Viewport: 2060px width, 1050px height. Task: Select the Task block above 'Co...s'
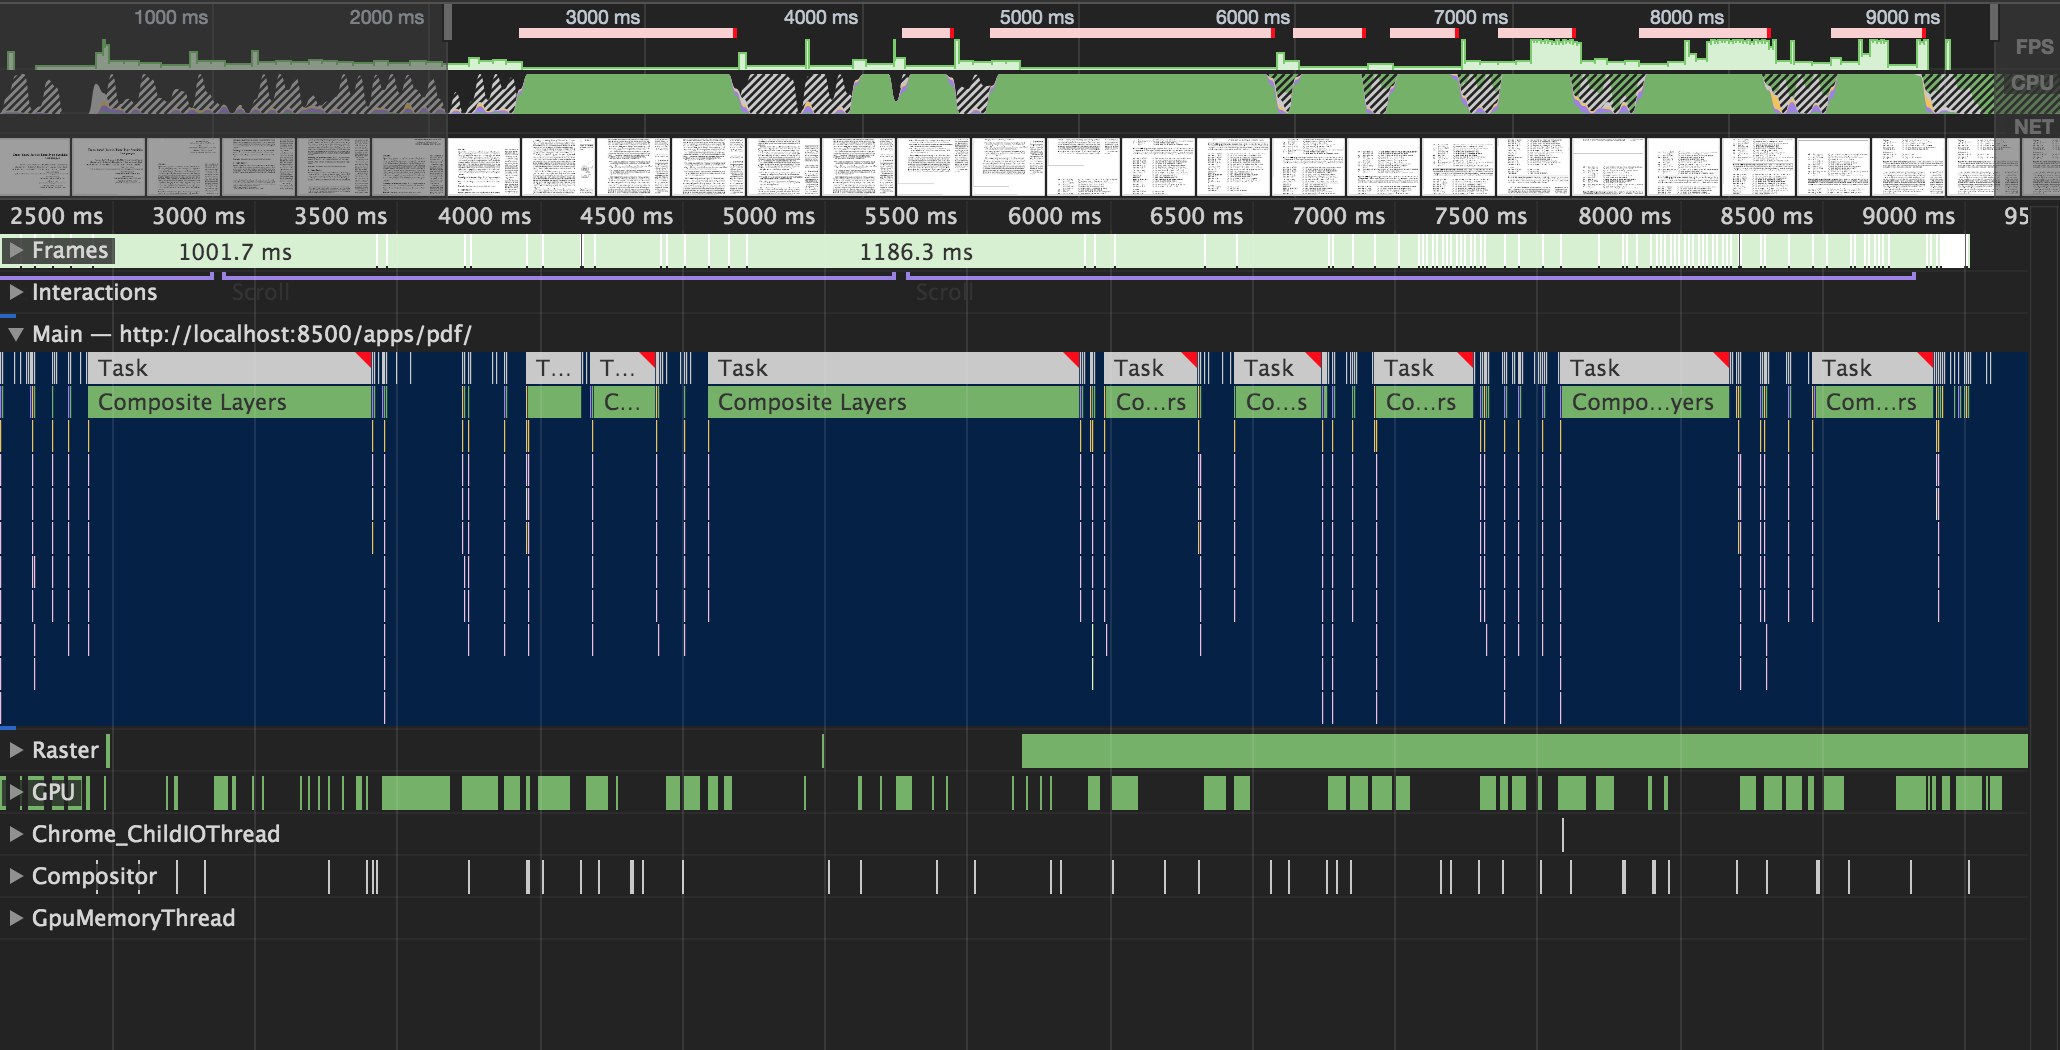pyautogui.click(x=1278, y=368)
